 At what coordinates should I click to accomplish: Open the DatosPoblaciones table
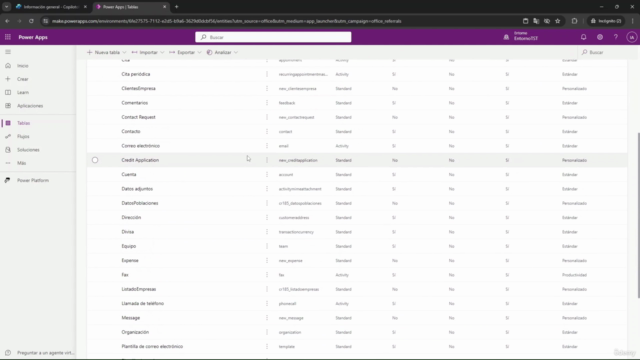140,203
